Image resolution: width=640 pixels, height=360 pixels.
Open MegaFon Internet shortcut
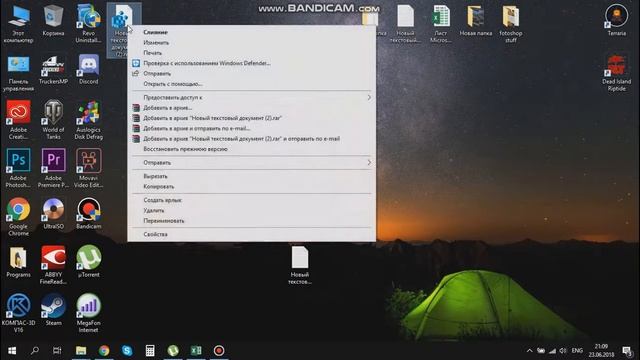(89, 313)
